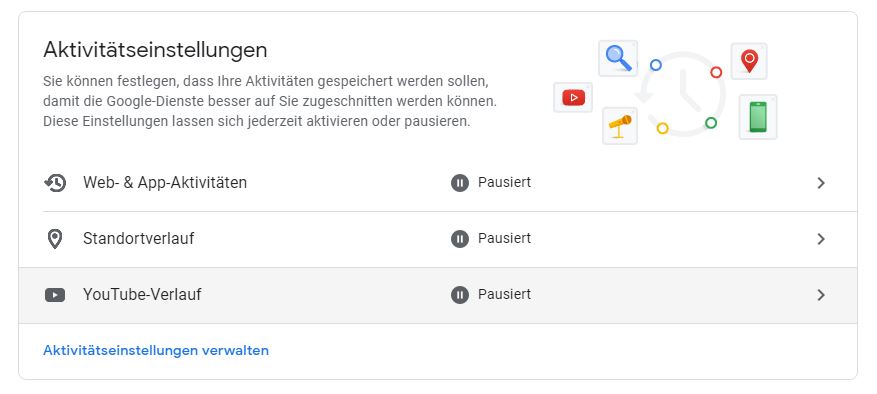Toggle the pause icon for Web- & App-Aktivitäten

coord(460,183)
